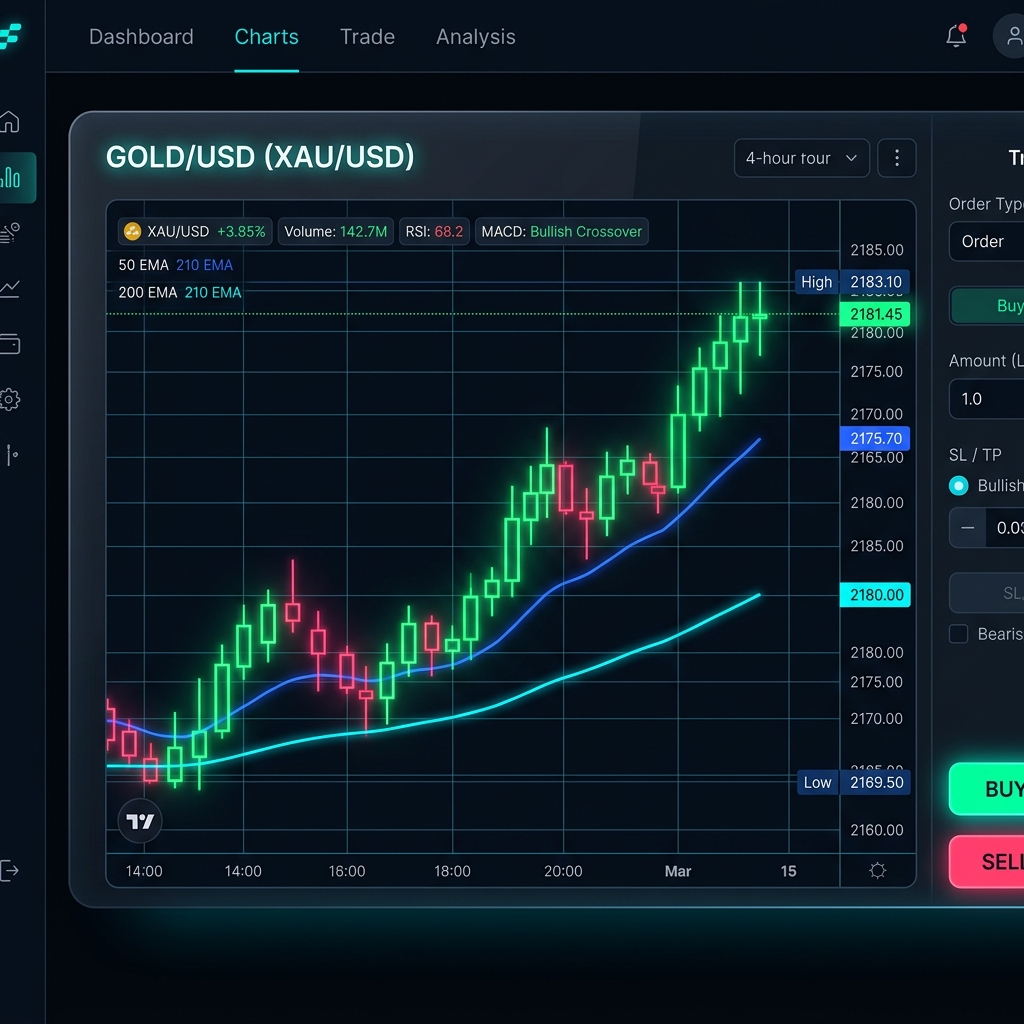Decrease value with the minus stepper
The width and height of the screenshot is (1024, 1024).
pyautogui.click(x=967, y=528)
